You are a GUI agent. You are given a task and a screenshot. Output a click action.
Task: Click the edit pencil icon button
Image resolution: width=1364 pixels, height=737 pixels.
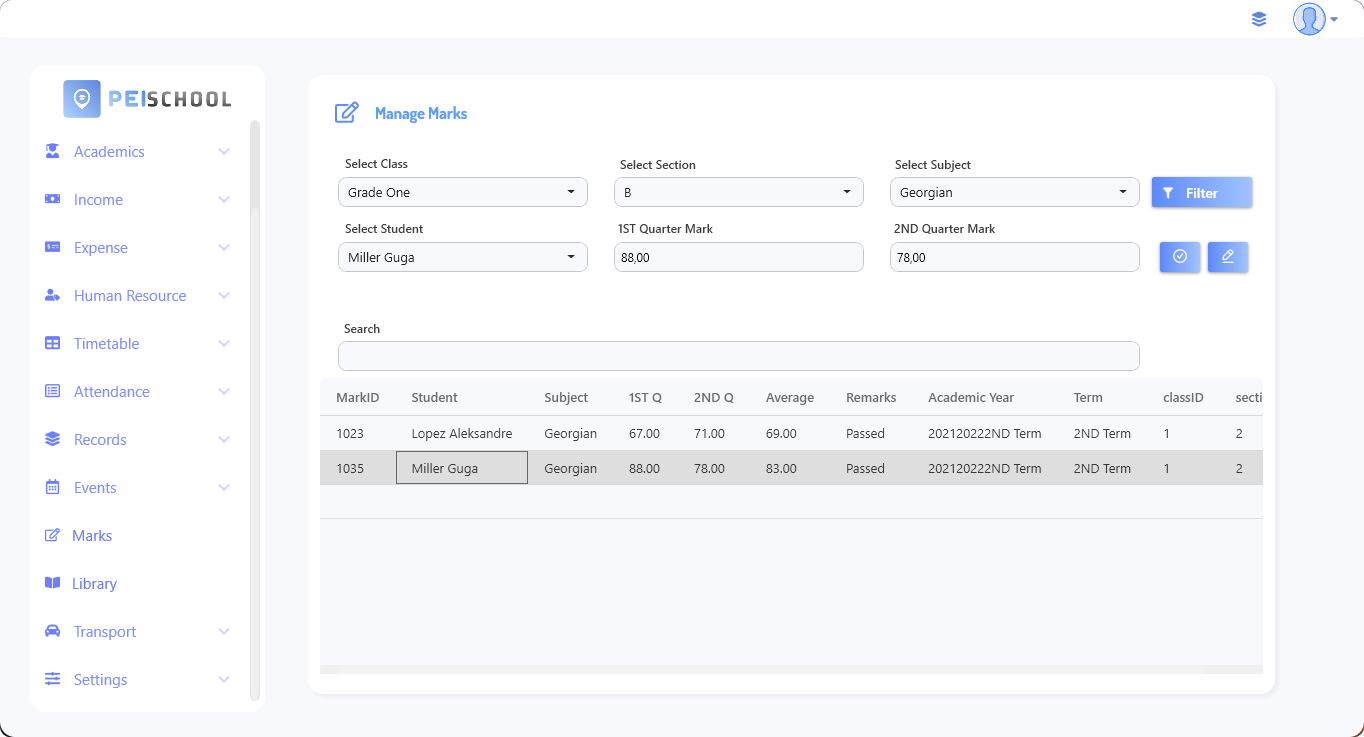click(1228, 257)
